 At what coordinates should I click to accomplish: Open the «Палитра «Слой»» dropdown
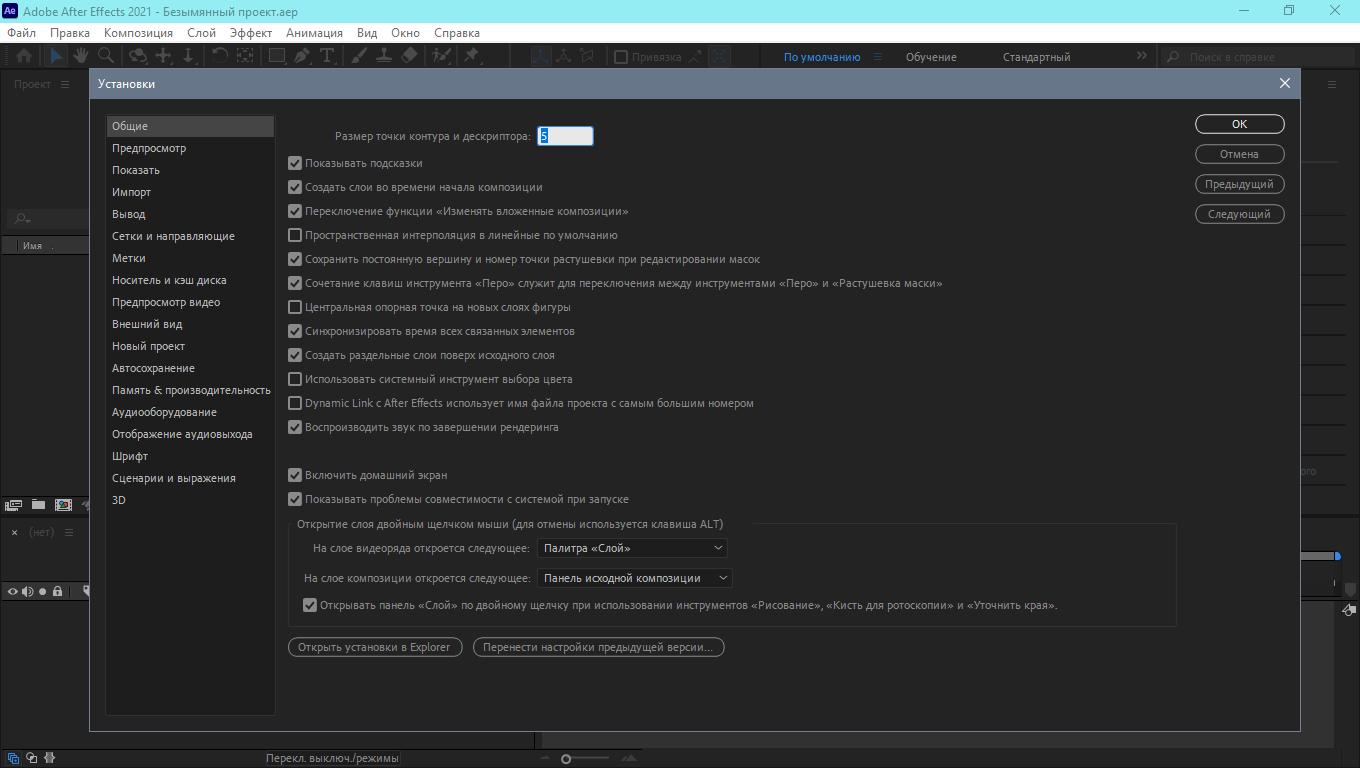631,548
